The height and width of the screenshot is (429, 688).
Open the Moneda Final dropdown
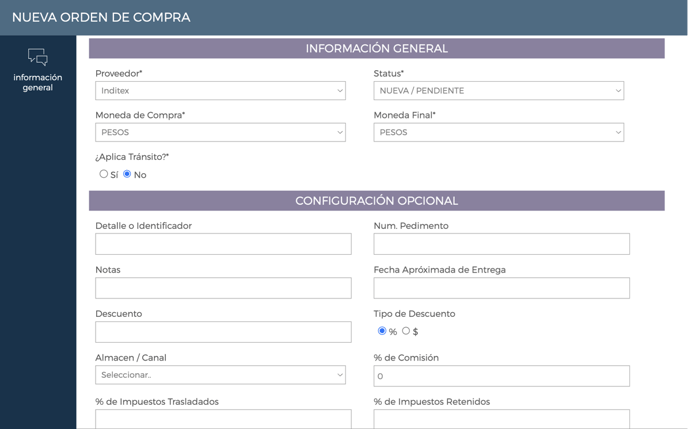click(498, 132)
